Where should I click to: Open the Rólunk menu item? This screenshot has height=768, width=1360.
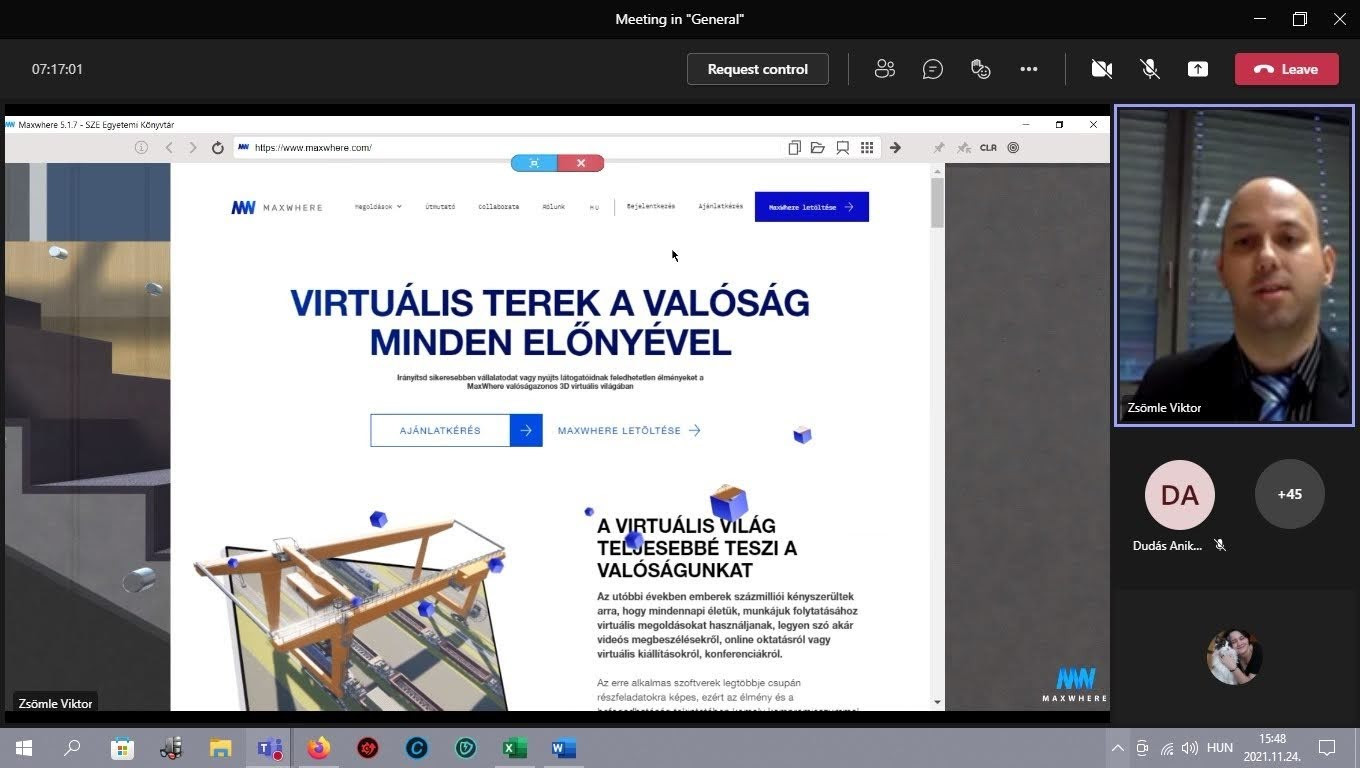[553, 207]
